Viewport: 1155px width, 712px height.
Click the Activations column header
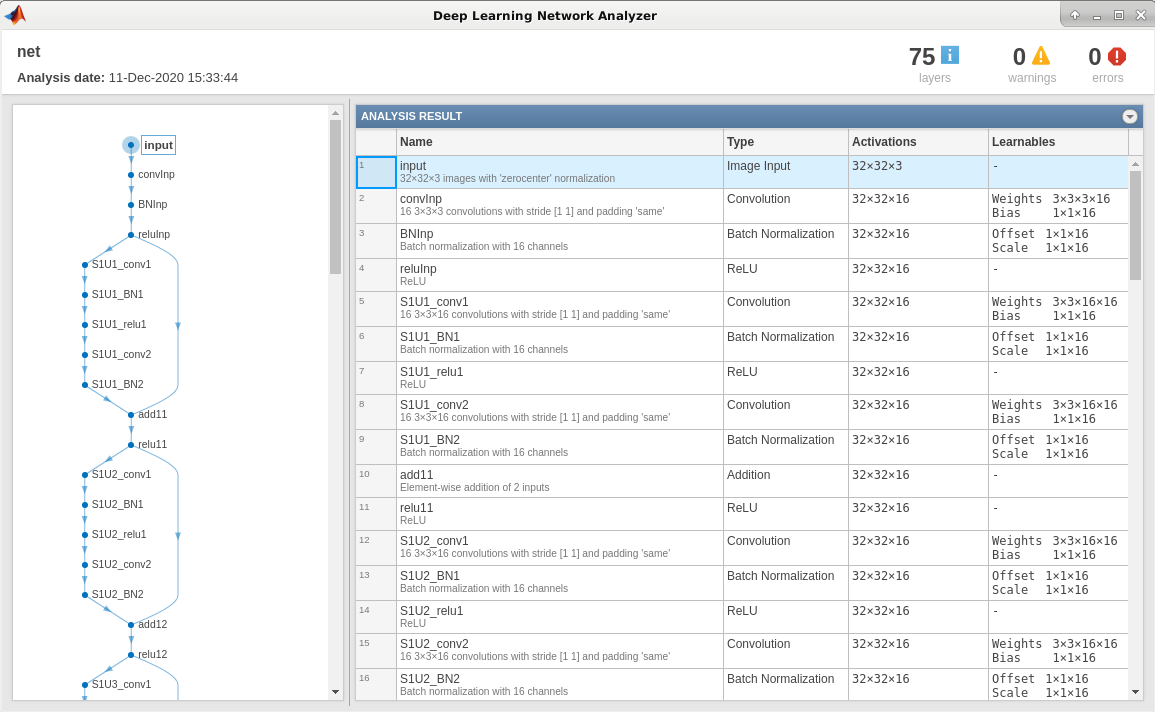point(918,142)
